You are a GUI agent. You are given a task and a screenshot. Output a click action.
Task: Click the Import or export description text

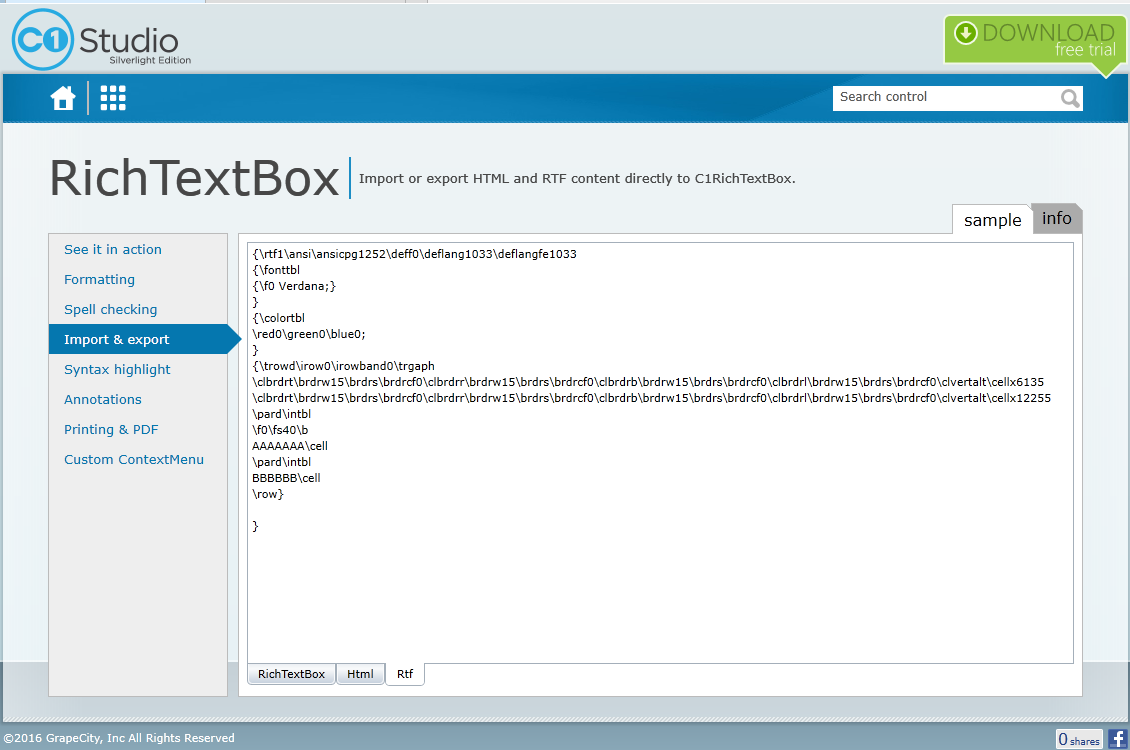click(x=577, y=179)
